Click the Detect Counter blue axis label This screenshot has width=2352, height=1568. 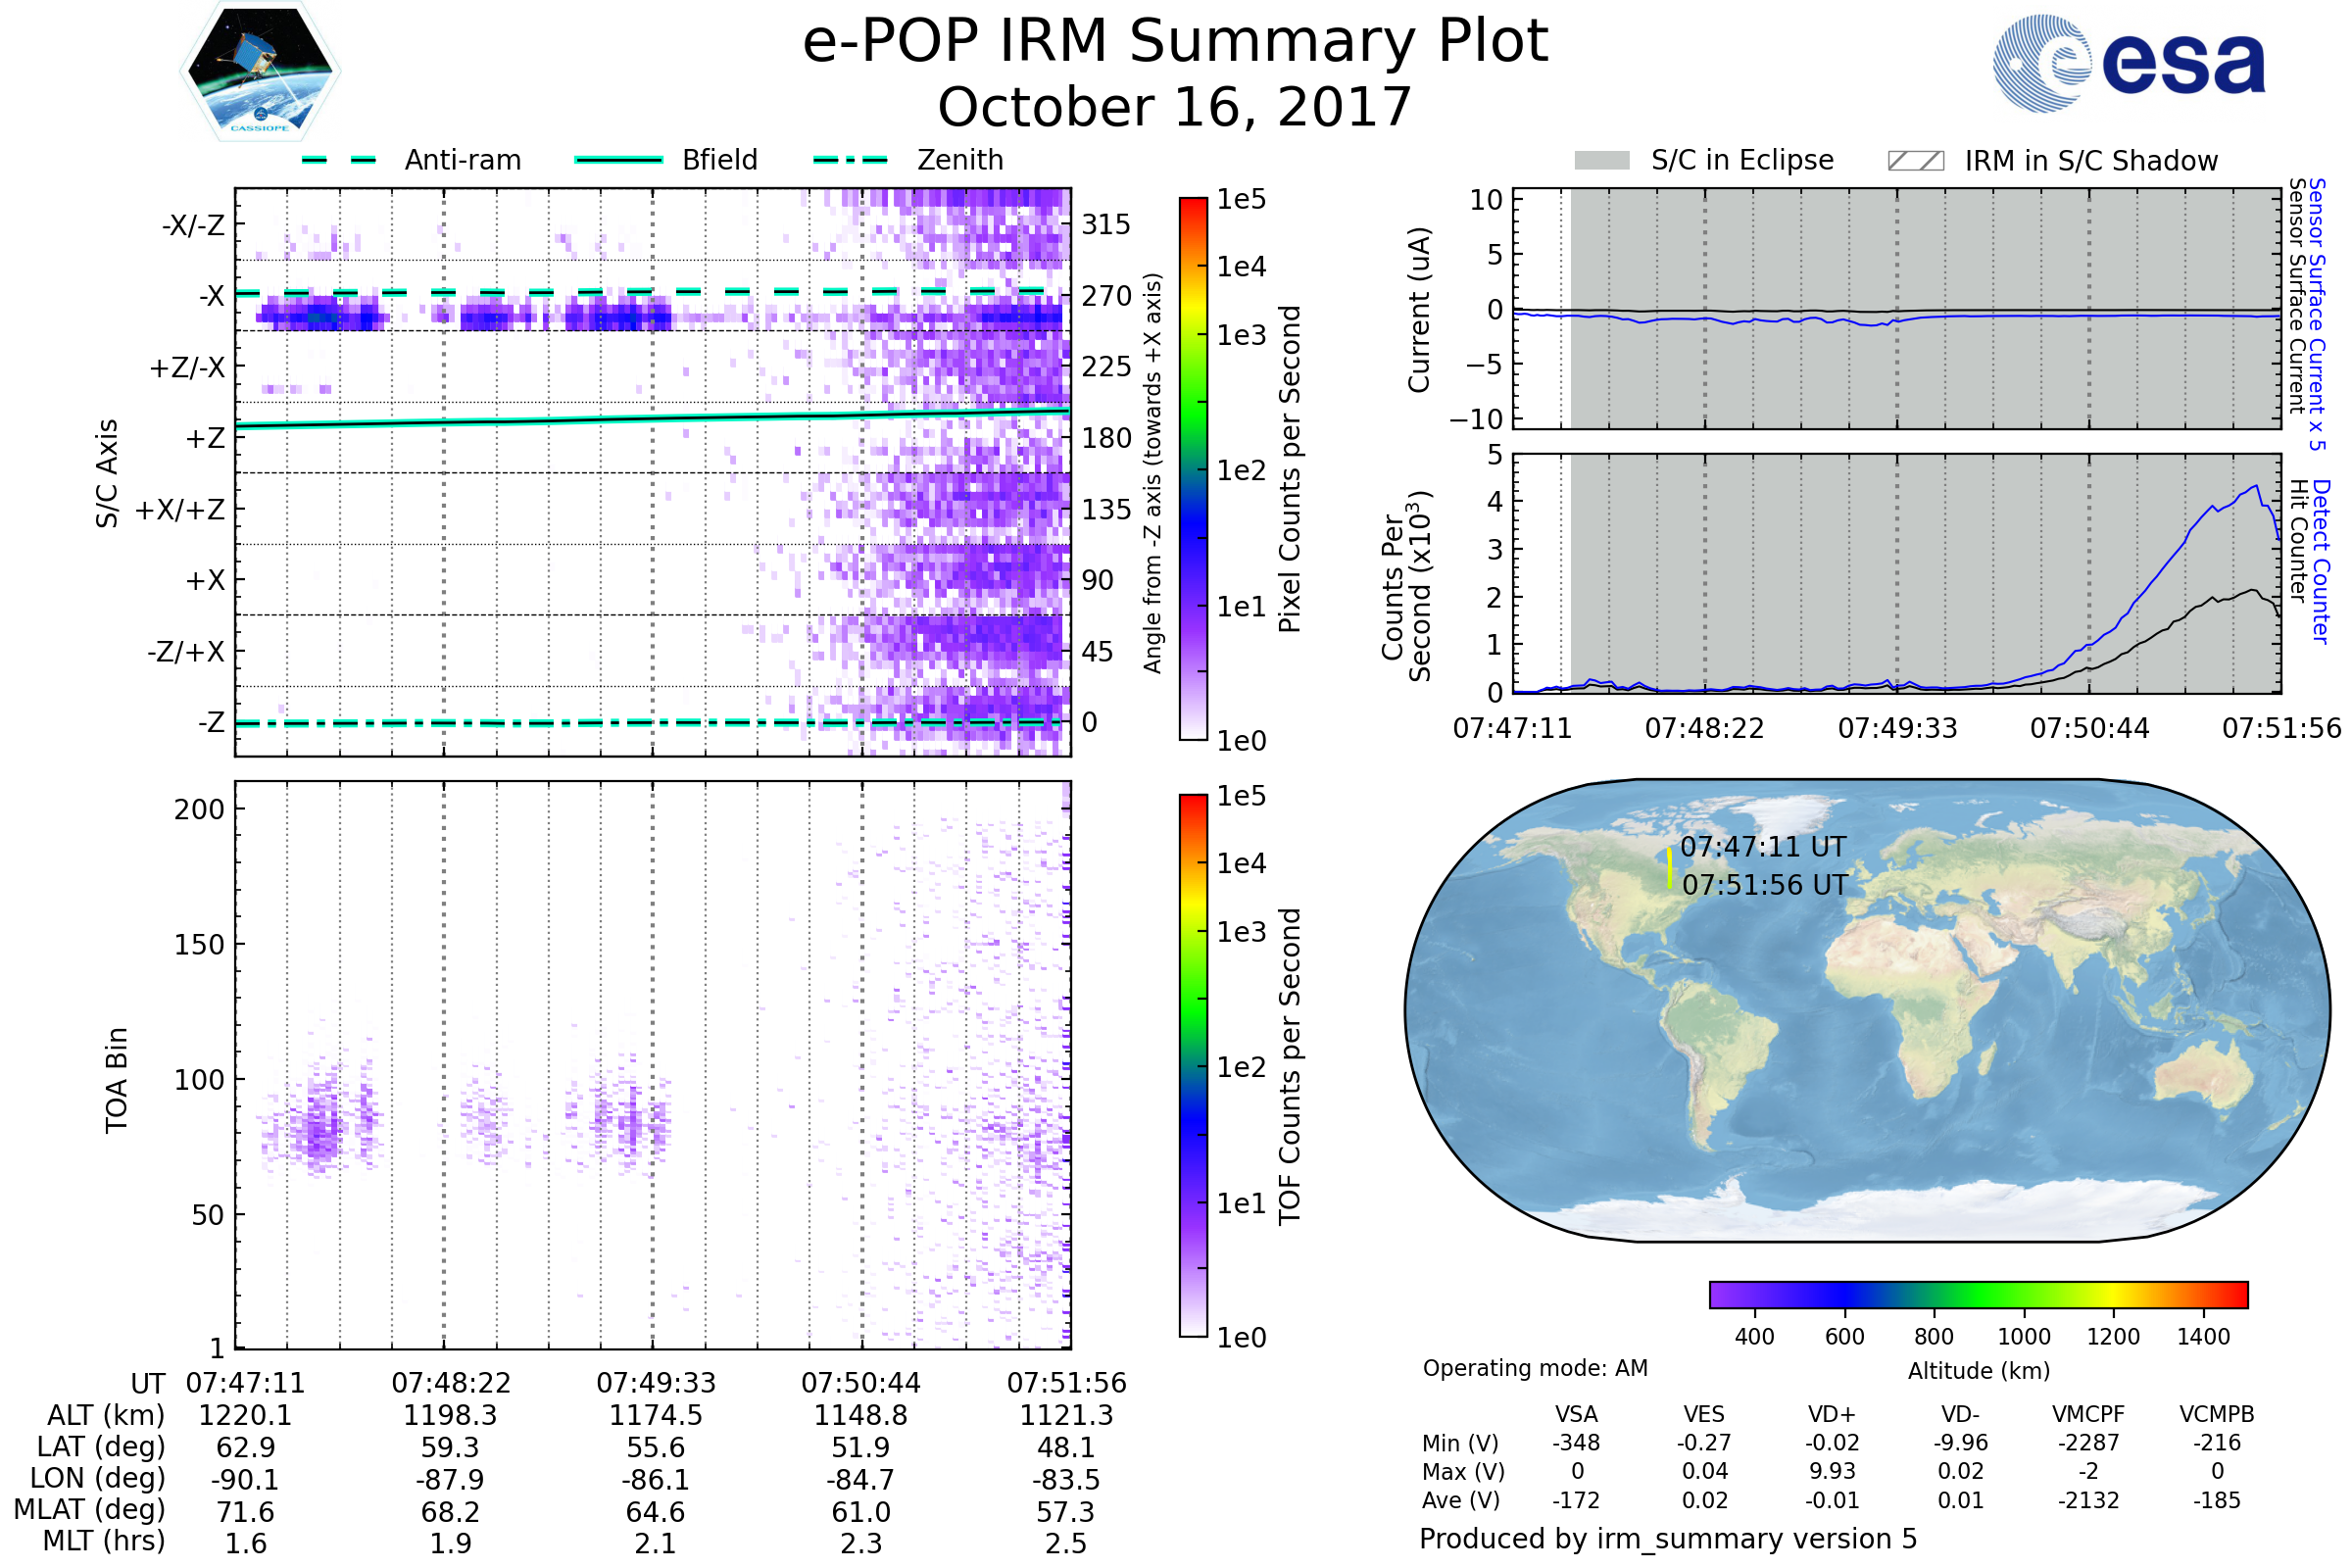click(2321, 561)
